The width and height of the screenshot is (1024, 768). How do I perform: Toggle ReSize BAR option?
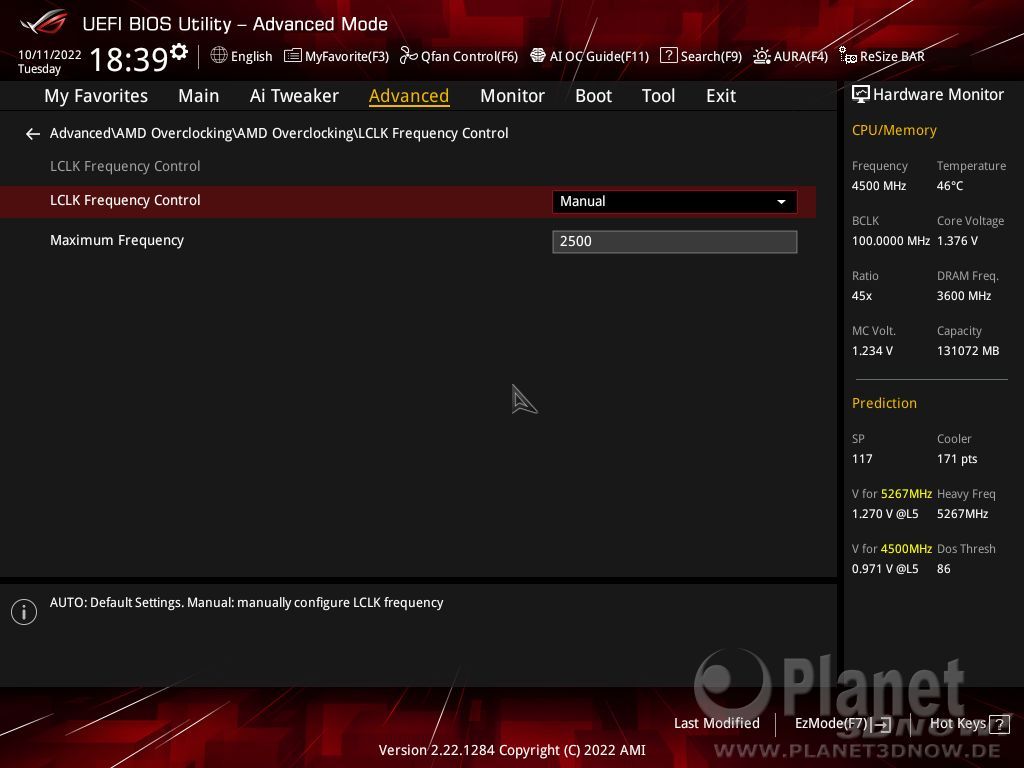point(882,56)
